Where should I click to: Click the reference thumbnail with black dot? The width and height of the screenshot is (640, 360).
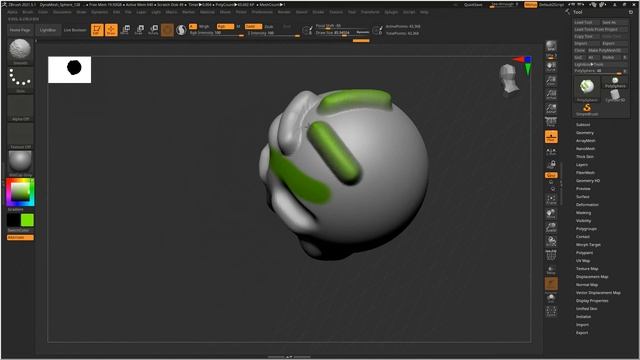(69, 69)
